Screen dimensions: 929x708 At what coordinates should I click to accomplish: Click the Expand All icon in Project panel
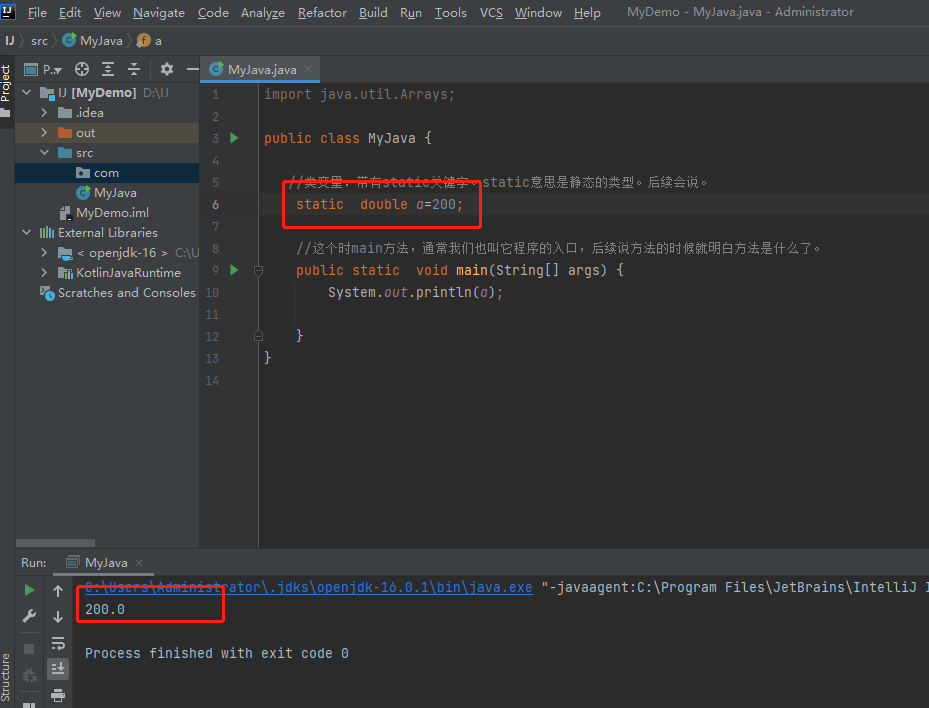point(108,69)
